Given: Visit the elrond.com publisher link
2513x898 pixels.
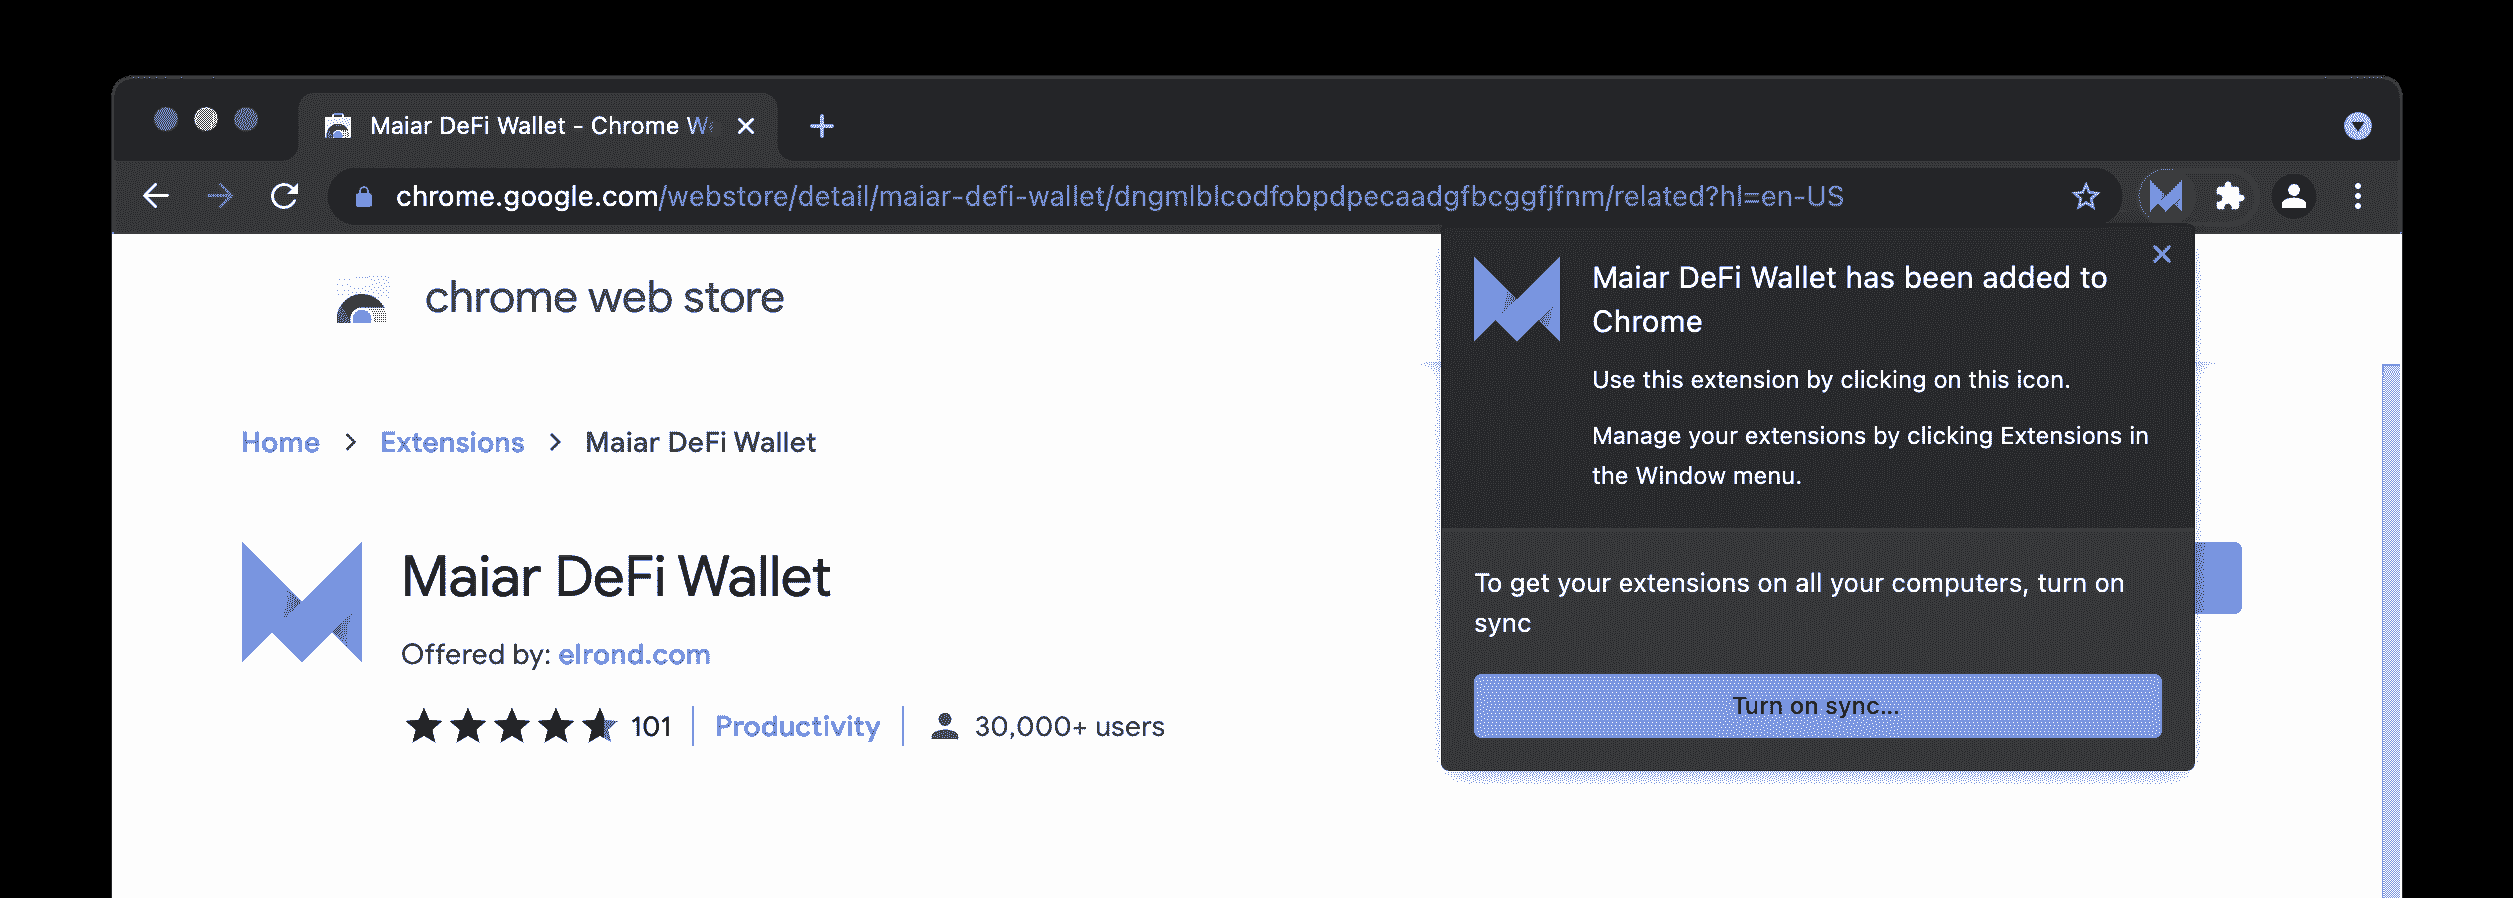Looking at the screenshot, I should (634, 654).
